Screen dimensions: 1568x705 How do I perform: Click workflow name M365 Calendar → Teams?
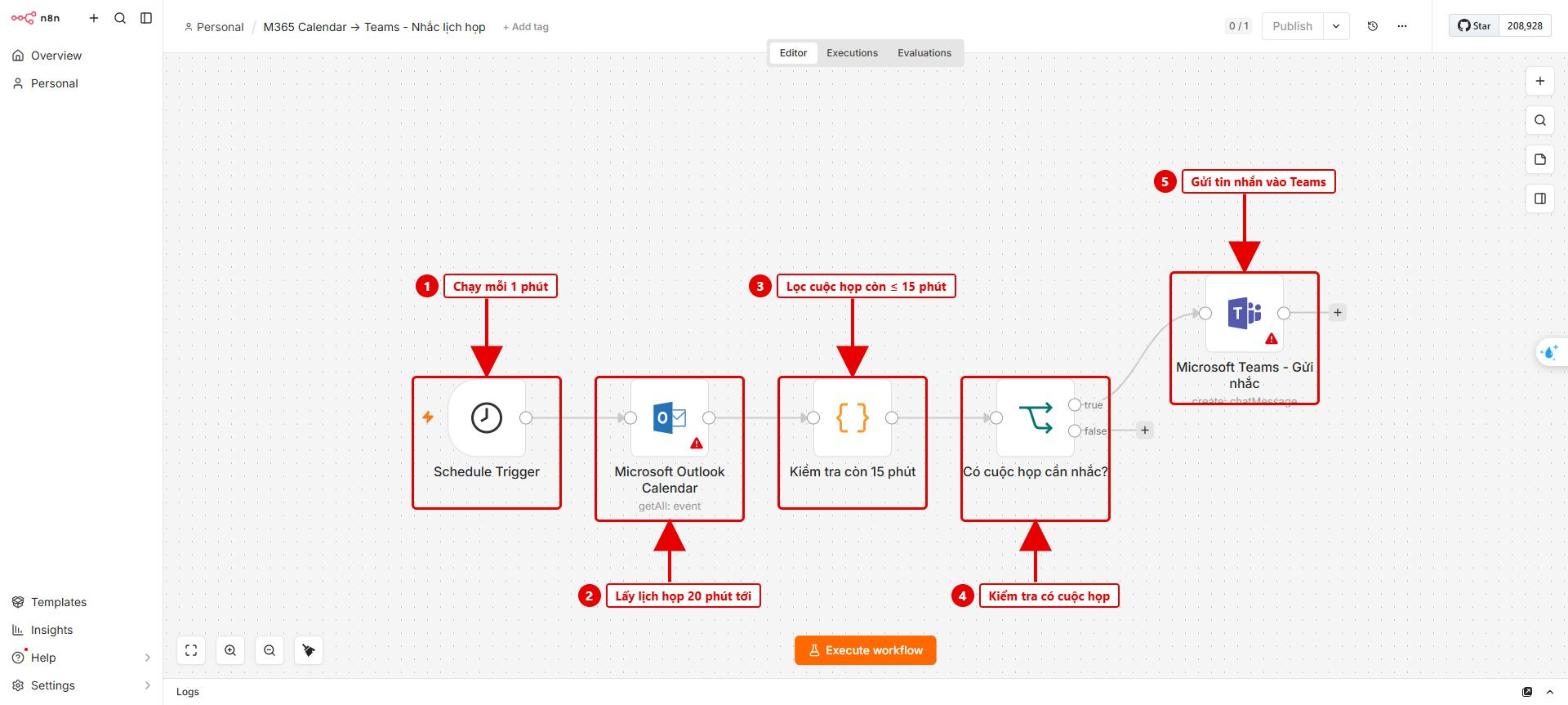pyautogui.click(x=374, y=27)
